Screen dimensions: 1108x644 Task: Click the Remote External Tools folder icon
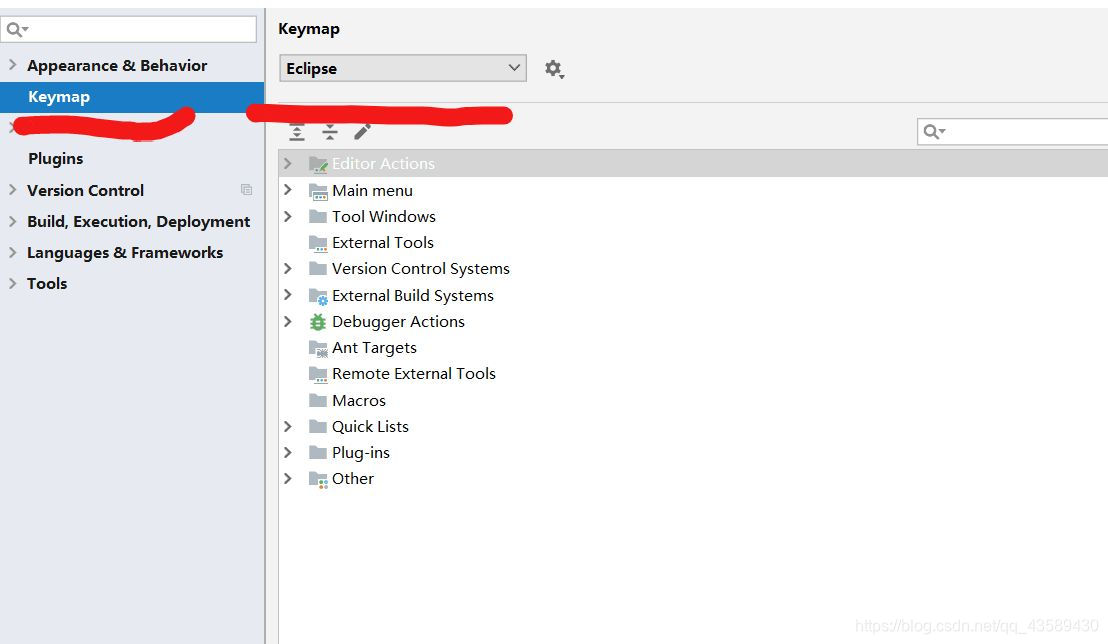(x=318, y=374)
